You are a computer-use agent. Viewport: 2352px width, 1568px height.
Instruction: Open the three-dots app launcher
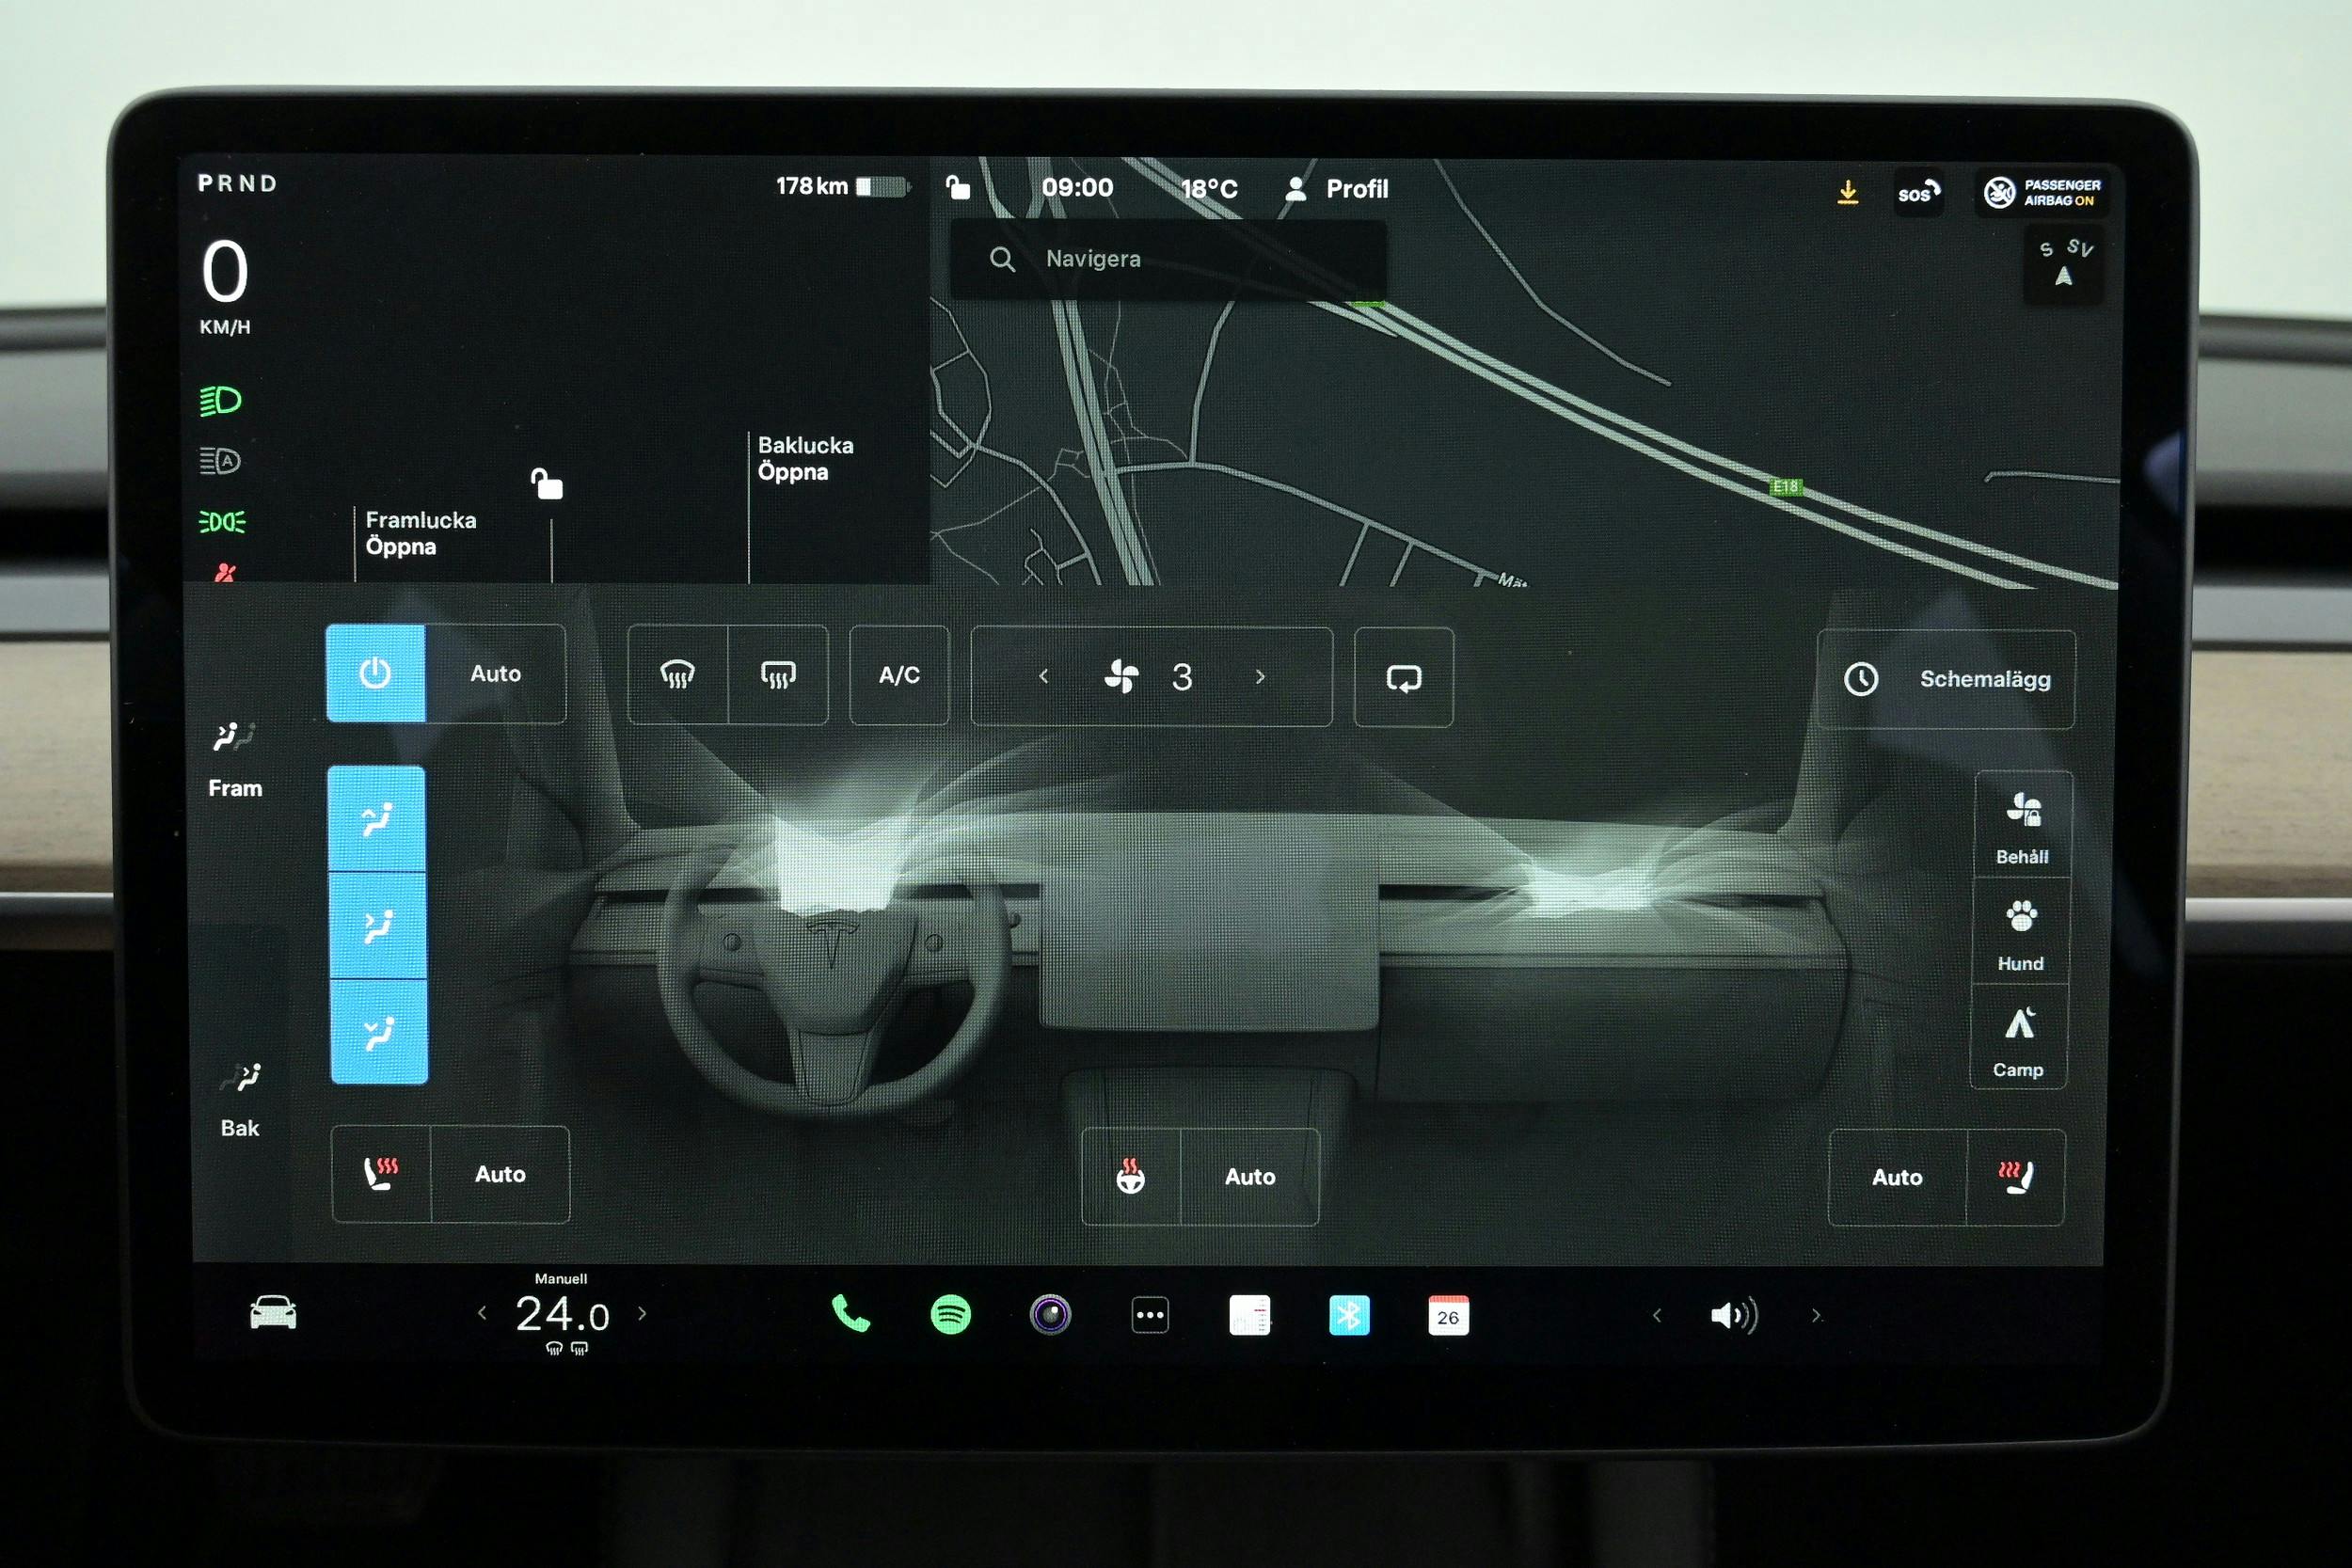pos(1150,1315)
